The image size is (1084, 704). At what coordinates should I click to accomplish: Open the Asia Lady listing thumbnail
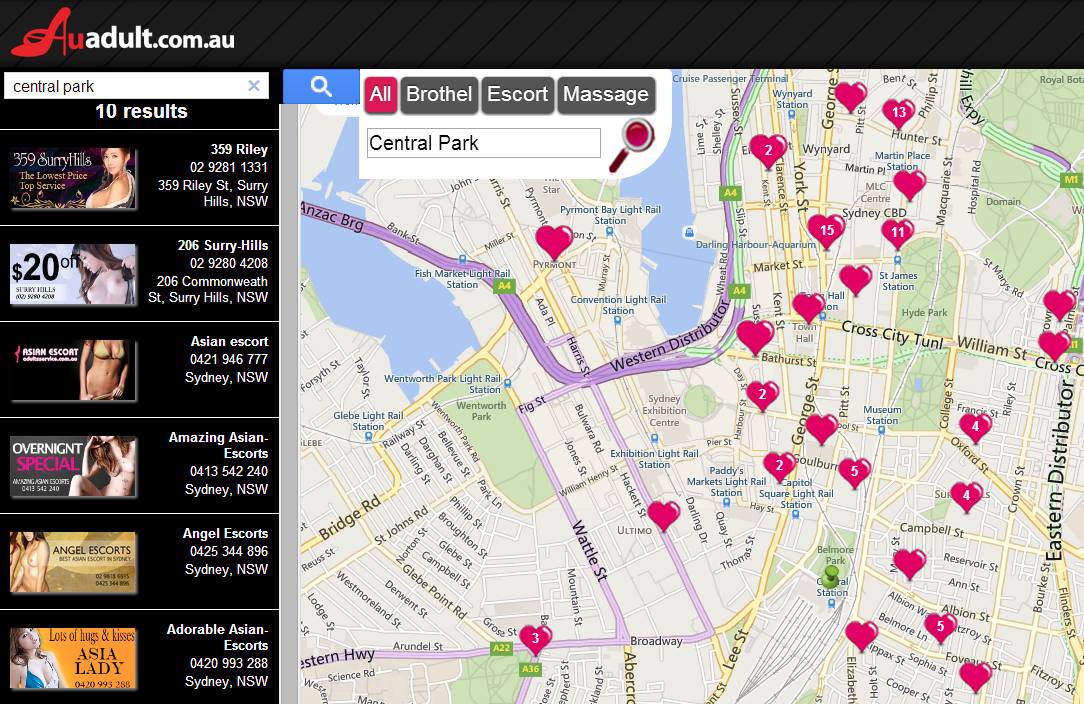(73, 658)
